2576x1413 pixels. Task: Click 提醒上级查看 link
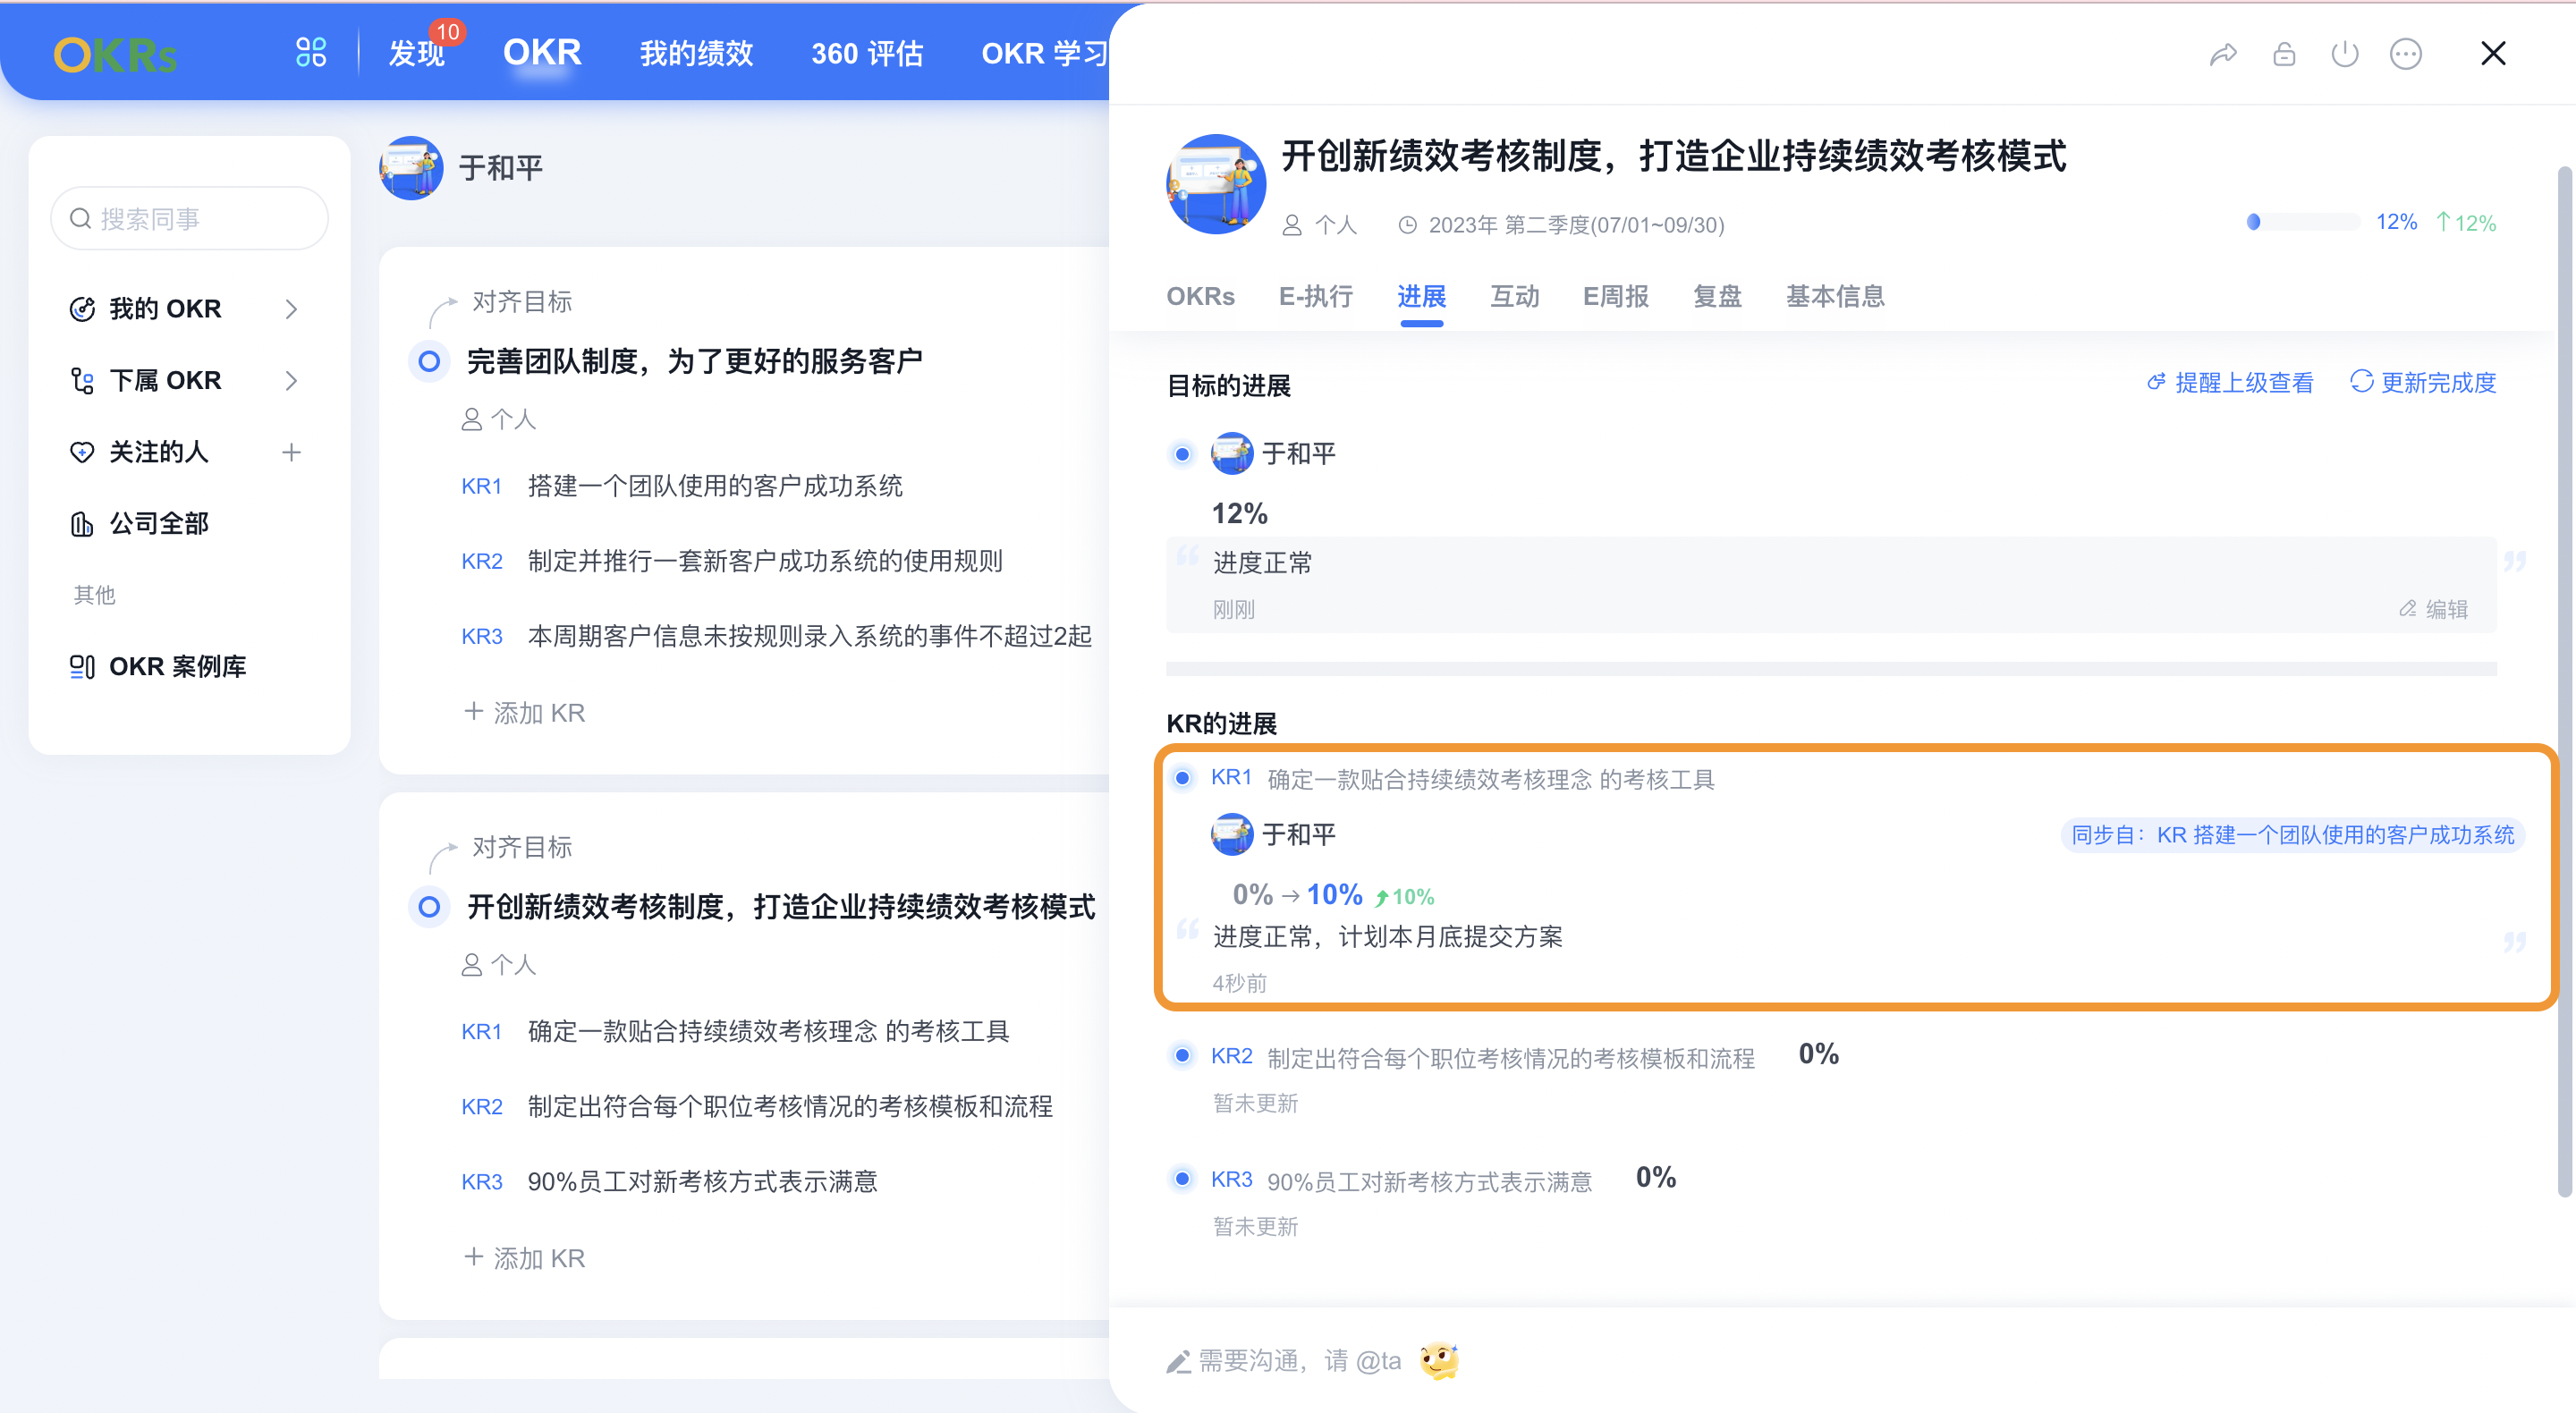coord(2230,382)
